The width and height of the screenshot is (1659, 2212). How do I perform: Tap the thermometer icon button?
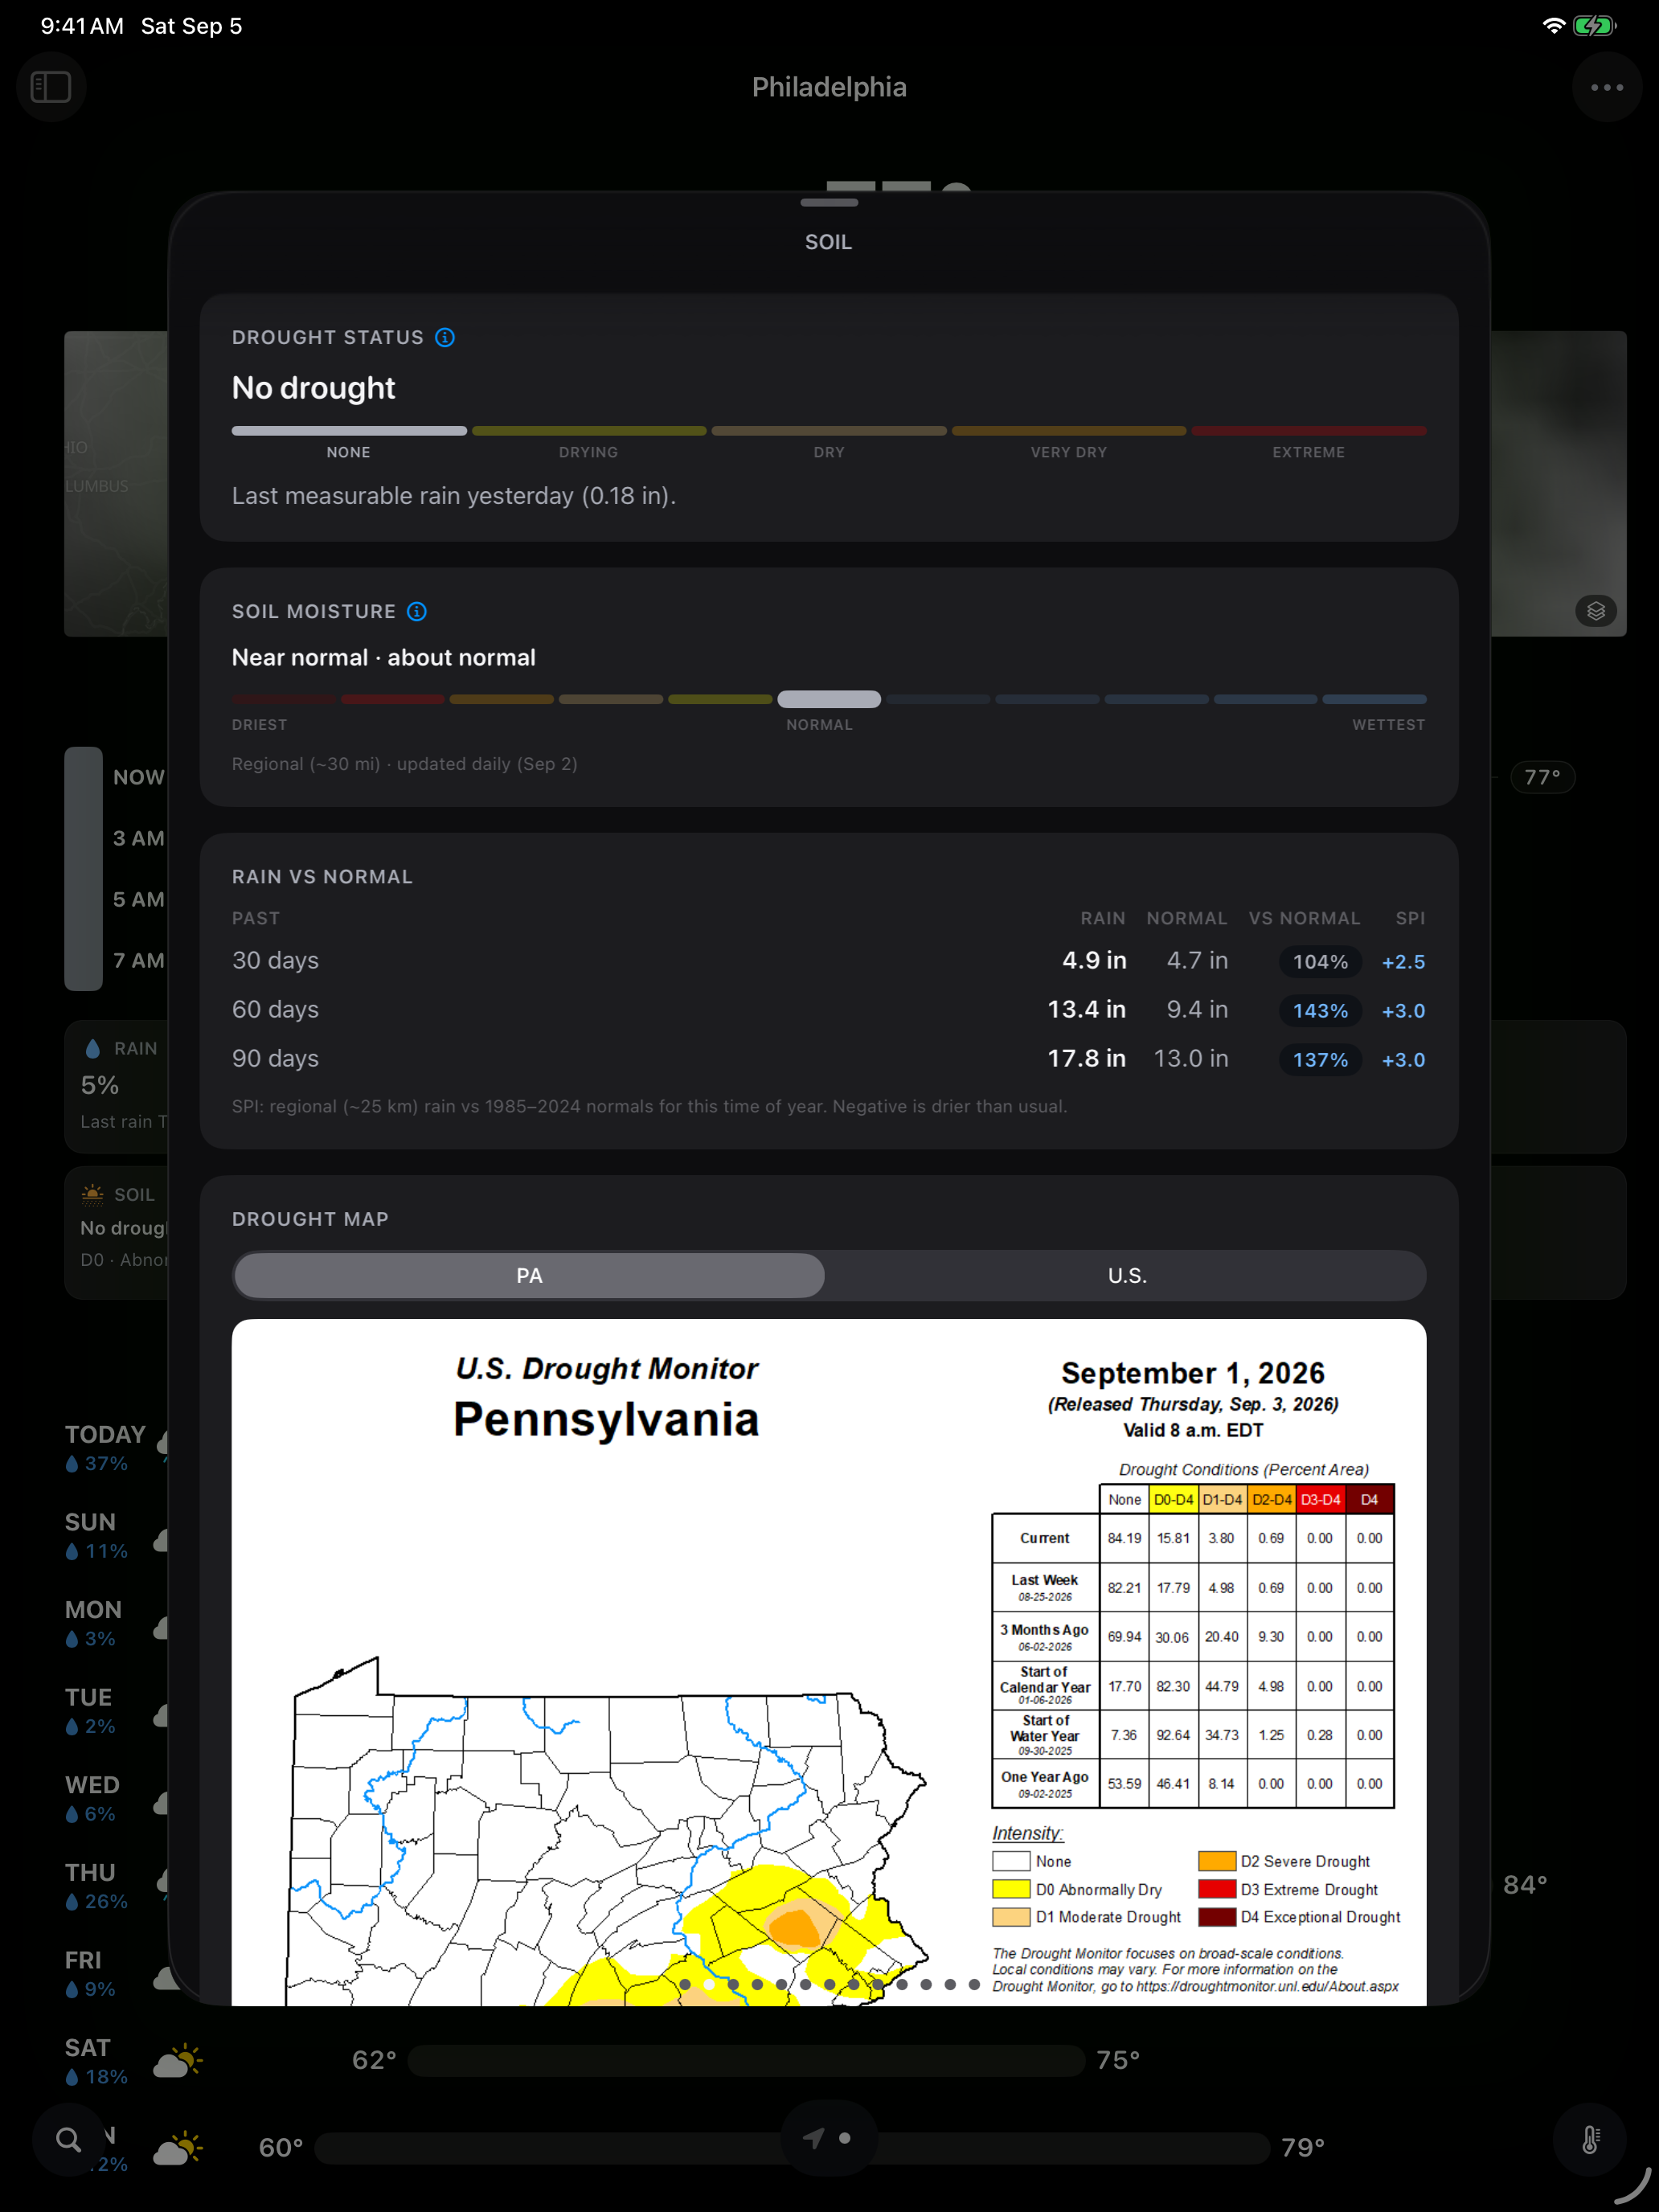[1590, 2140]
